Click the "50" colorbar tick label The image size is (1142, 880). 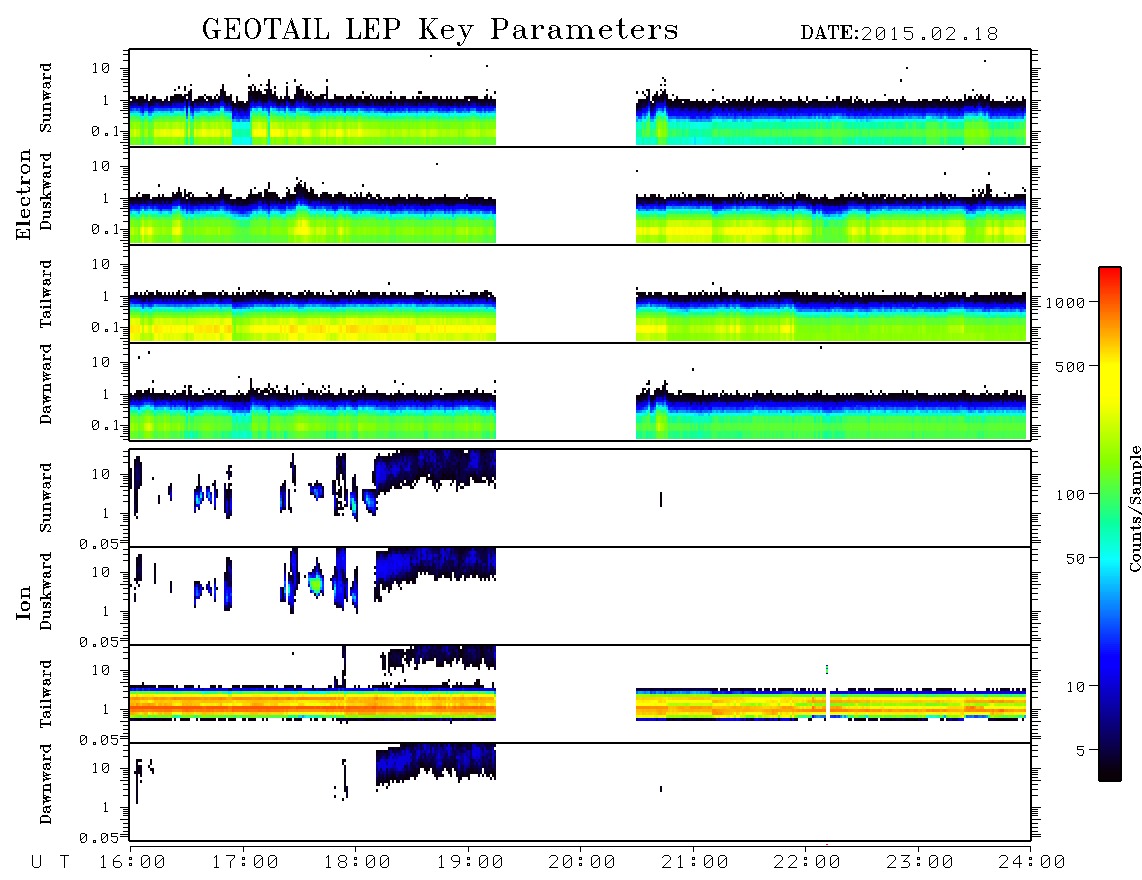1075,559
